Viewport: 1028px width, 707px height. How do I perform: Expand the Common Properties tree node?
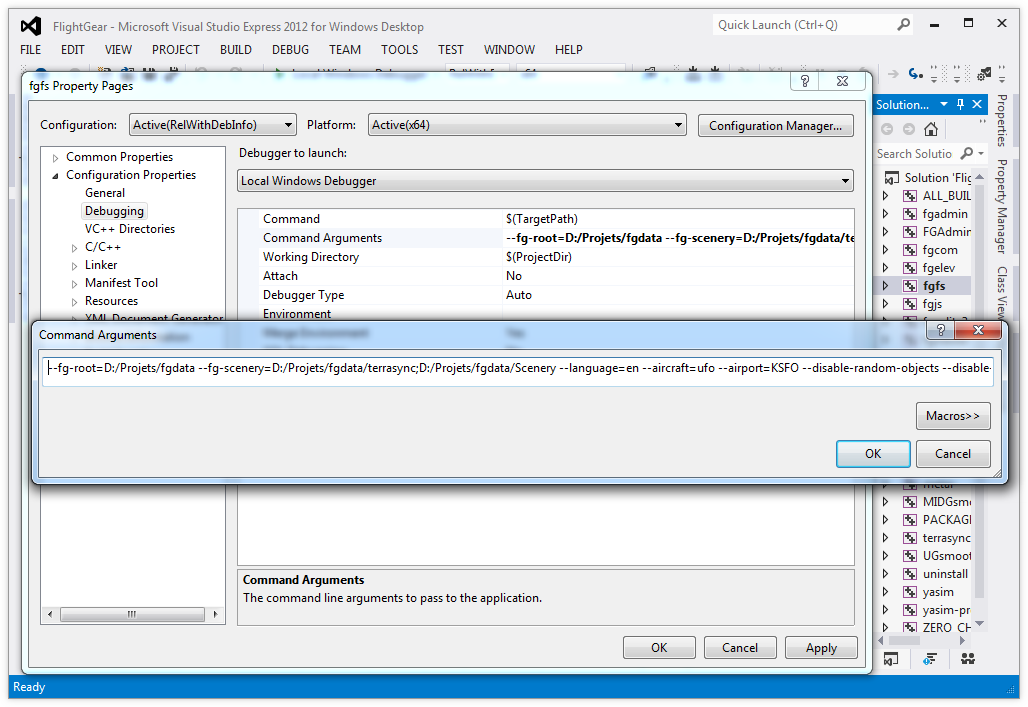pos(56,157)
